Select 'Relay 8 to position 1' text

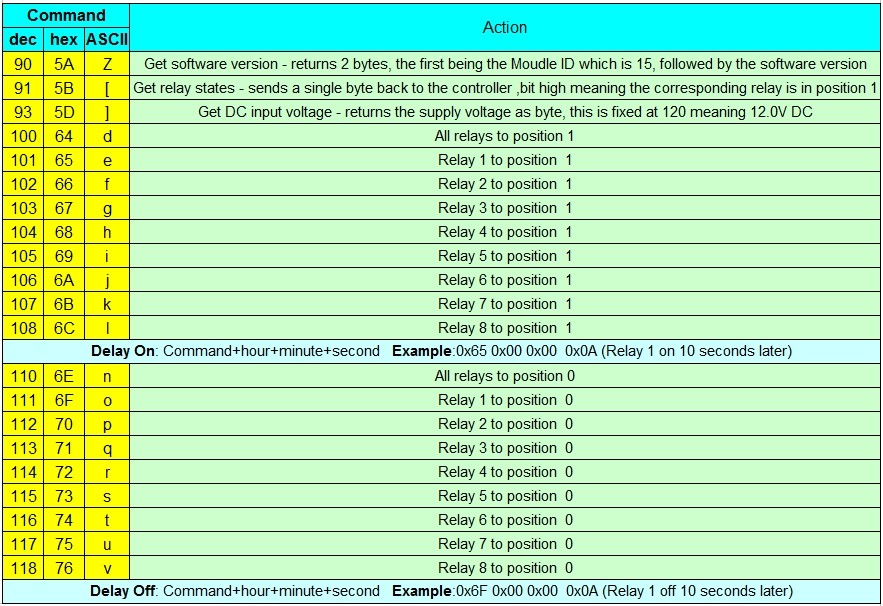505,328
